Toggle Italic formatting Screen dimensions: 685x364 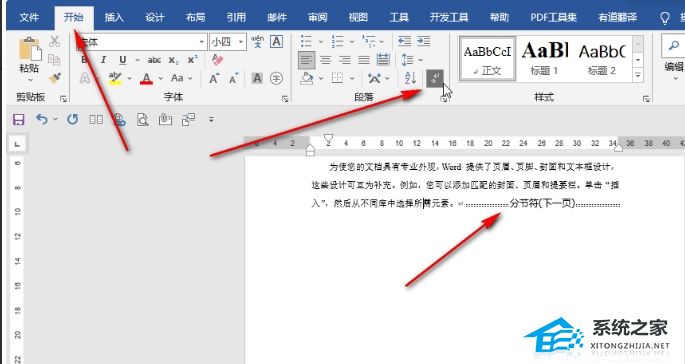(x=104, y=60)
